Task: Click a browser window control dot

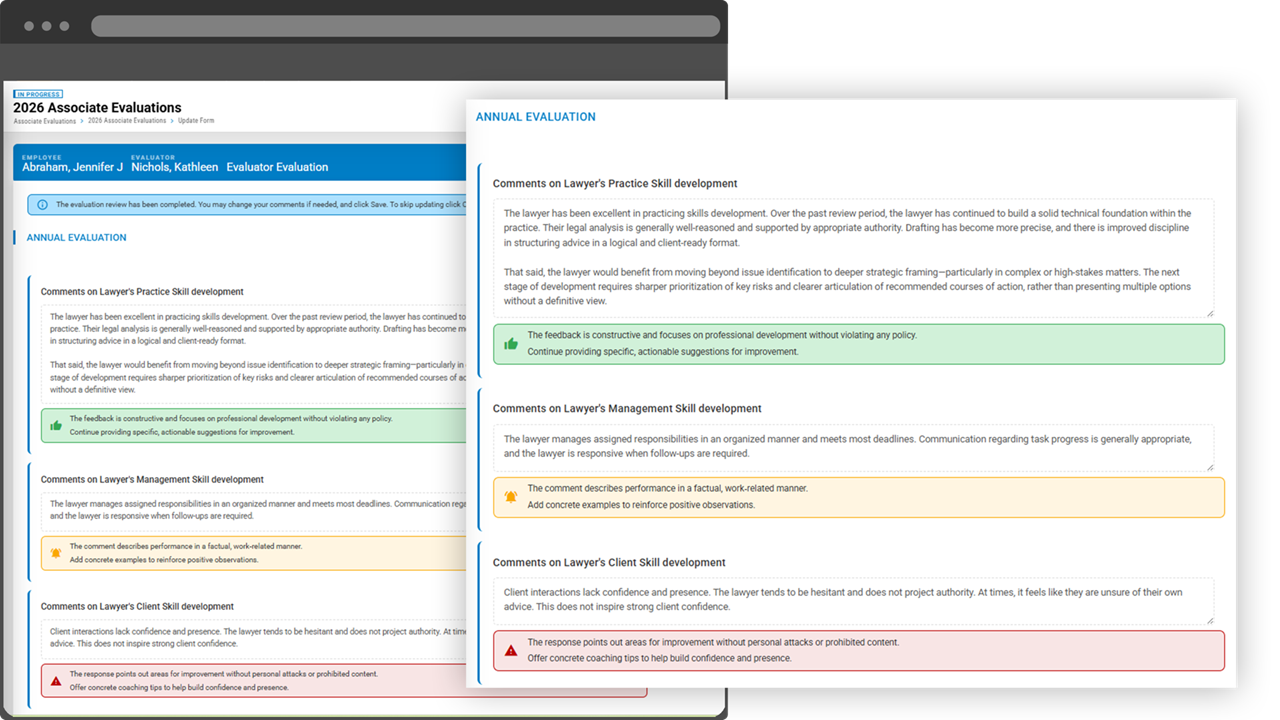Action: point(28,25)
